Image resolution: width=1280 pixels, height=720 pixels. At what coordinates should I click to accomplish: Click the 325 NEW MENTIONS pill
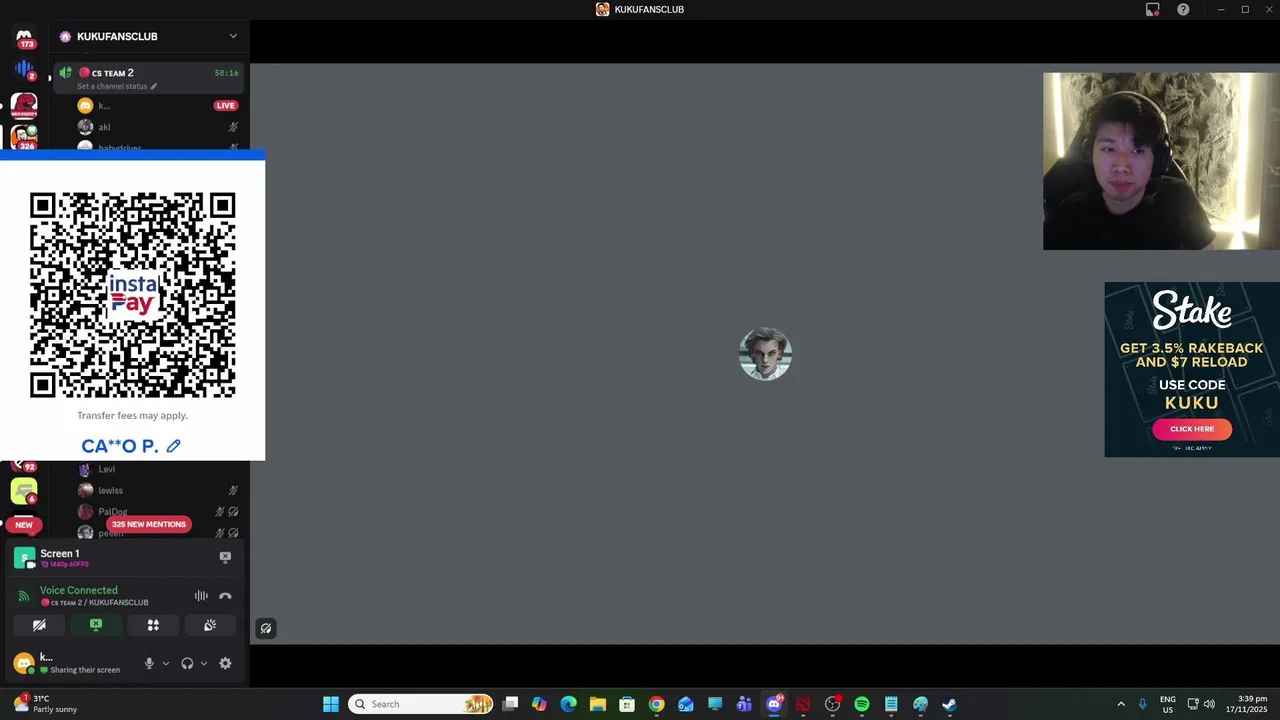(149, 524)
